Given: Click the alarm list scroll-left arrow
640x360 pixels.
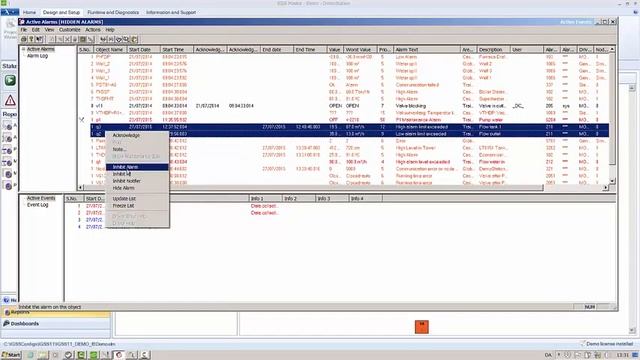Looking at the screenshot, I should click(80, 187).
